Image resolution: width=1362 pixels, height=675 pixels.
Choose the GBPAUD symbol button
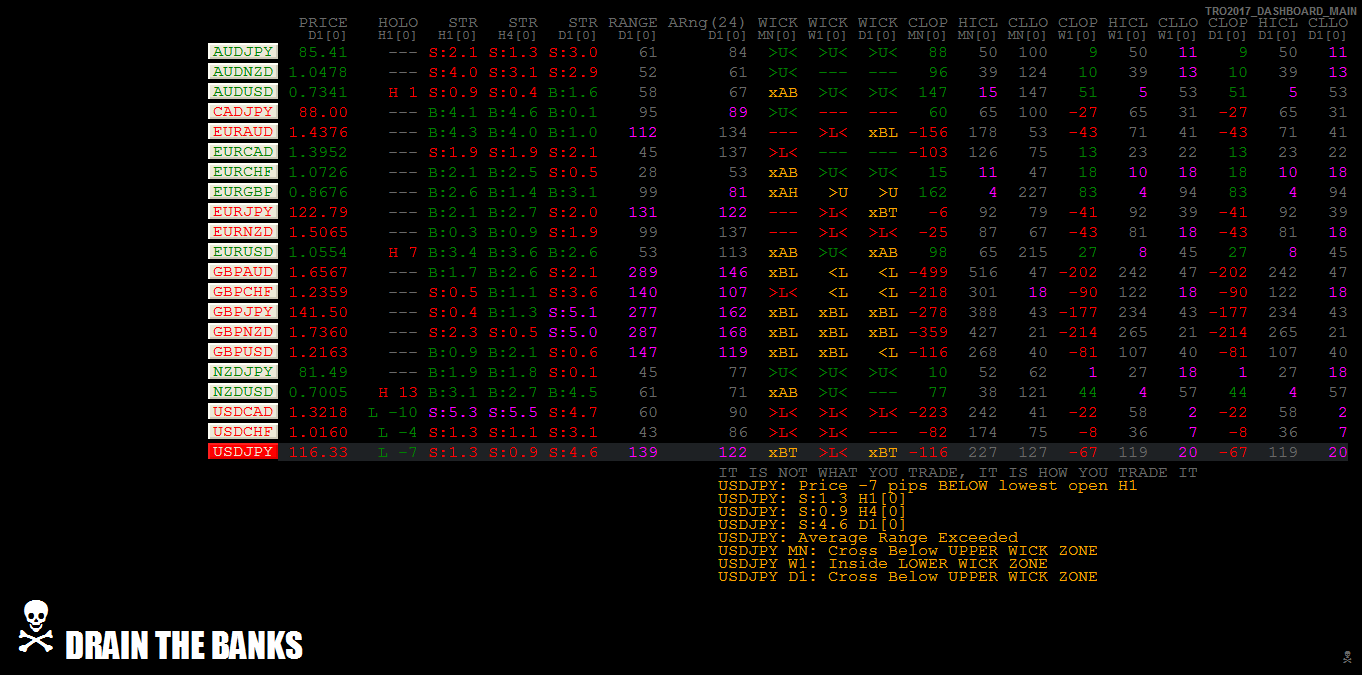[x=243, y=272]
